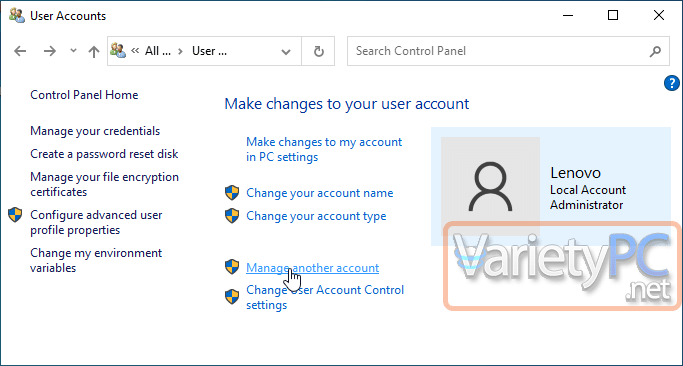Image resolution: width=683 pixels, height=366 pixels.
Task: Expand the breadcrumb overflow chevrons
Action: click(135, 51)
